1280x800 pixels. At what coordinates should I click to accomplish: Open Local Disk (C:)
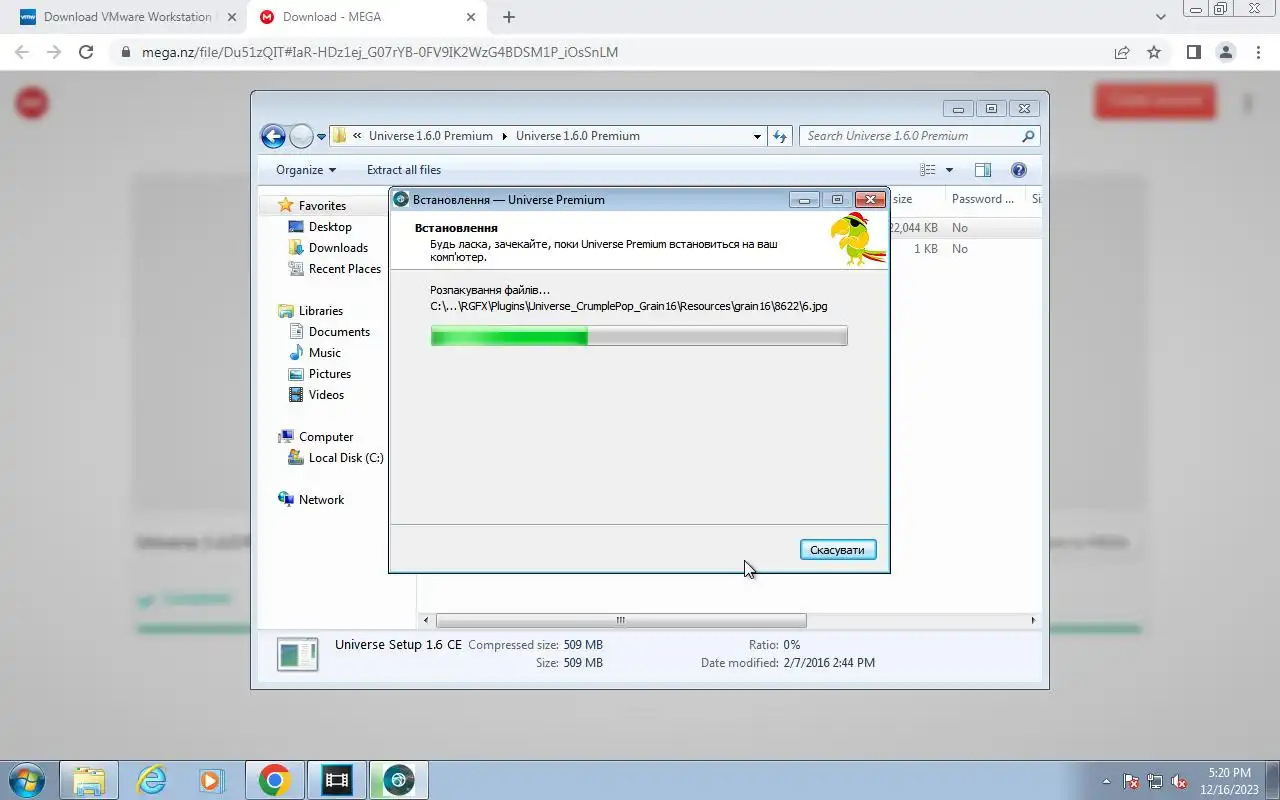[345, 458]
